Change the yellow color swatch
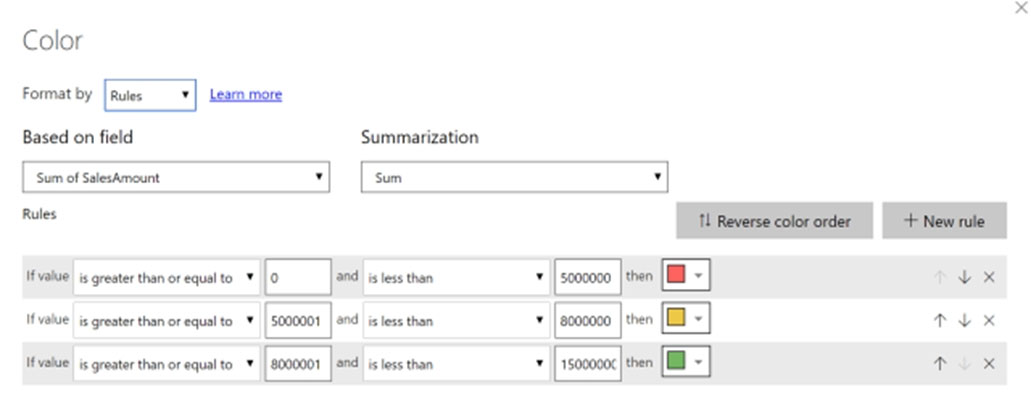The image size is (1031, 413). point(684,320)
